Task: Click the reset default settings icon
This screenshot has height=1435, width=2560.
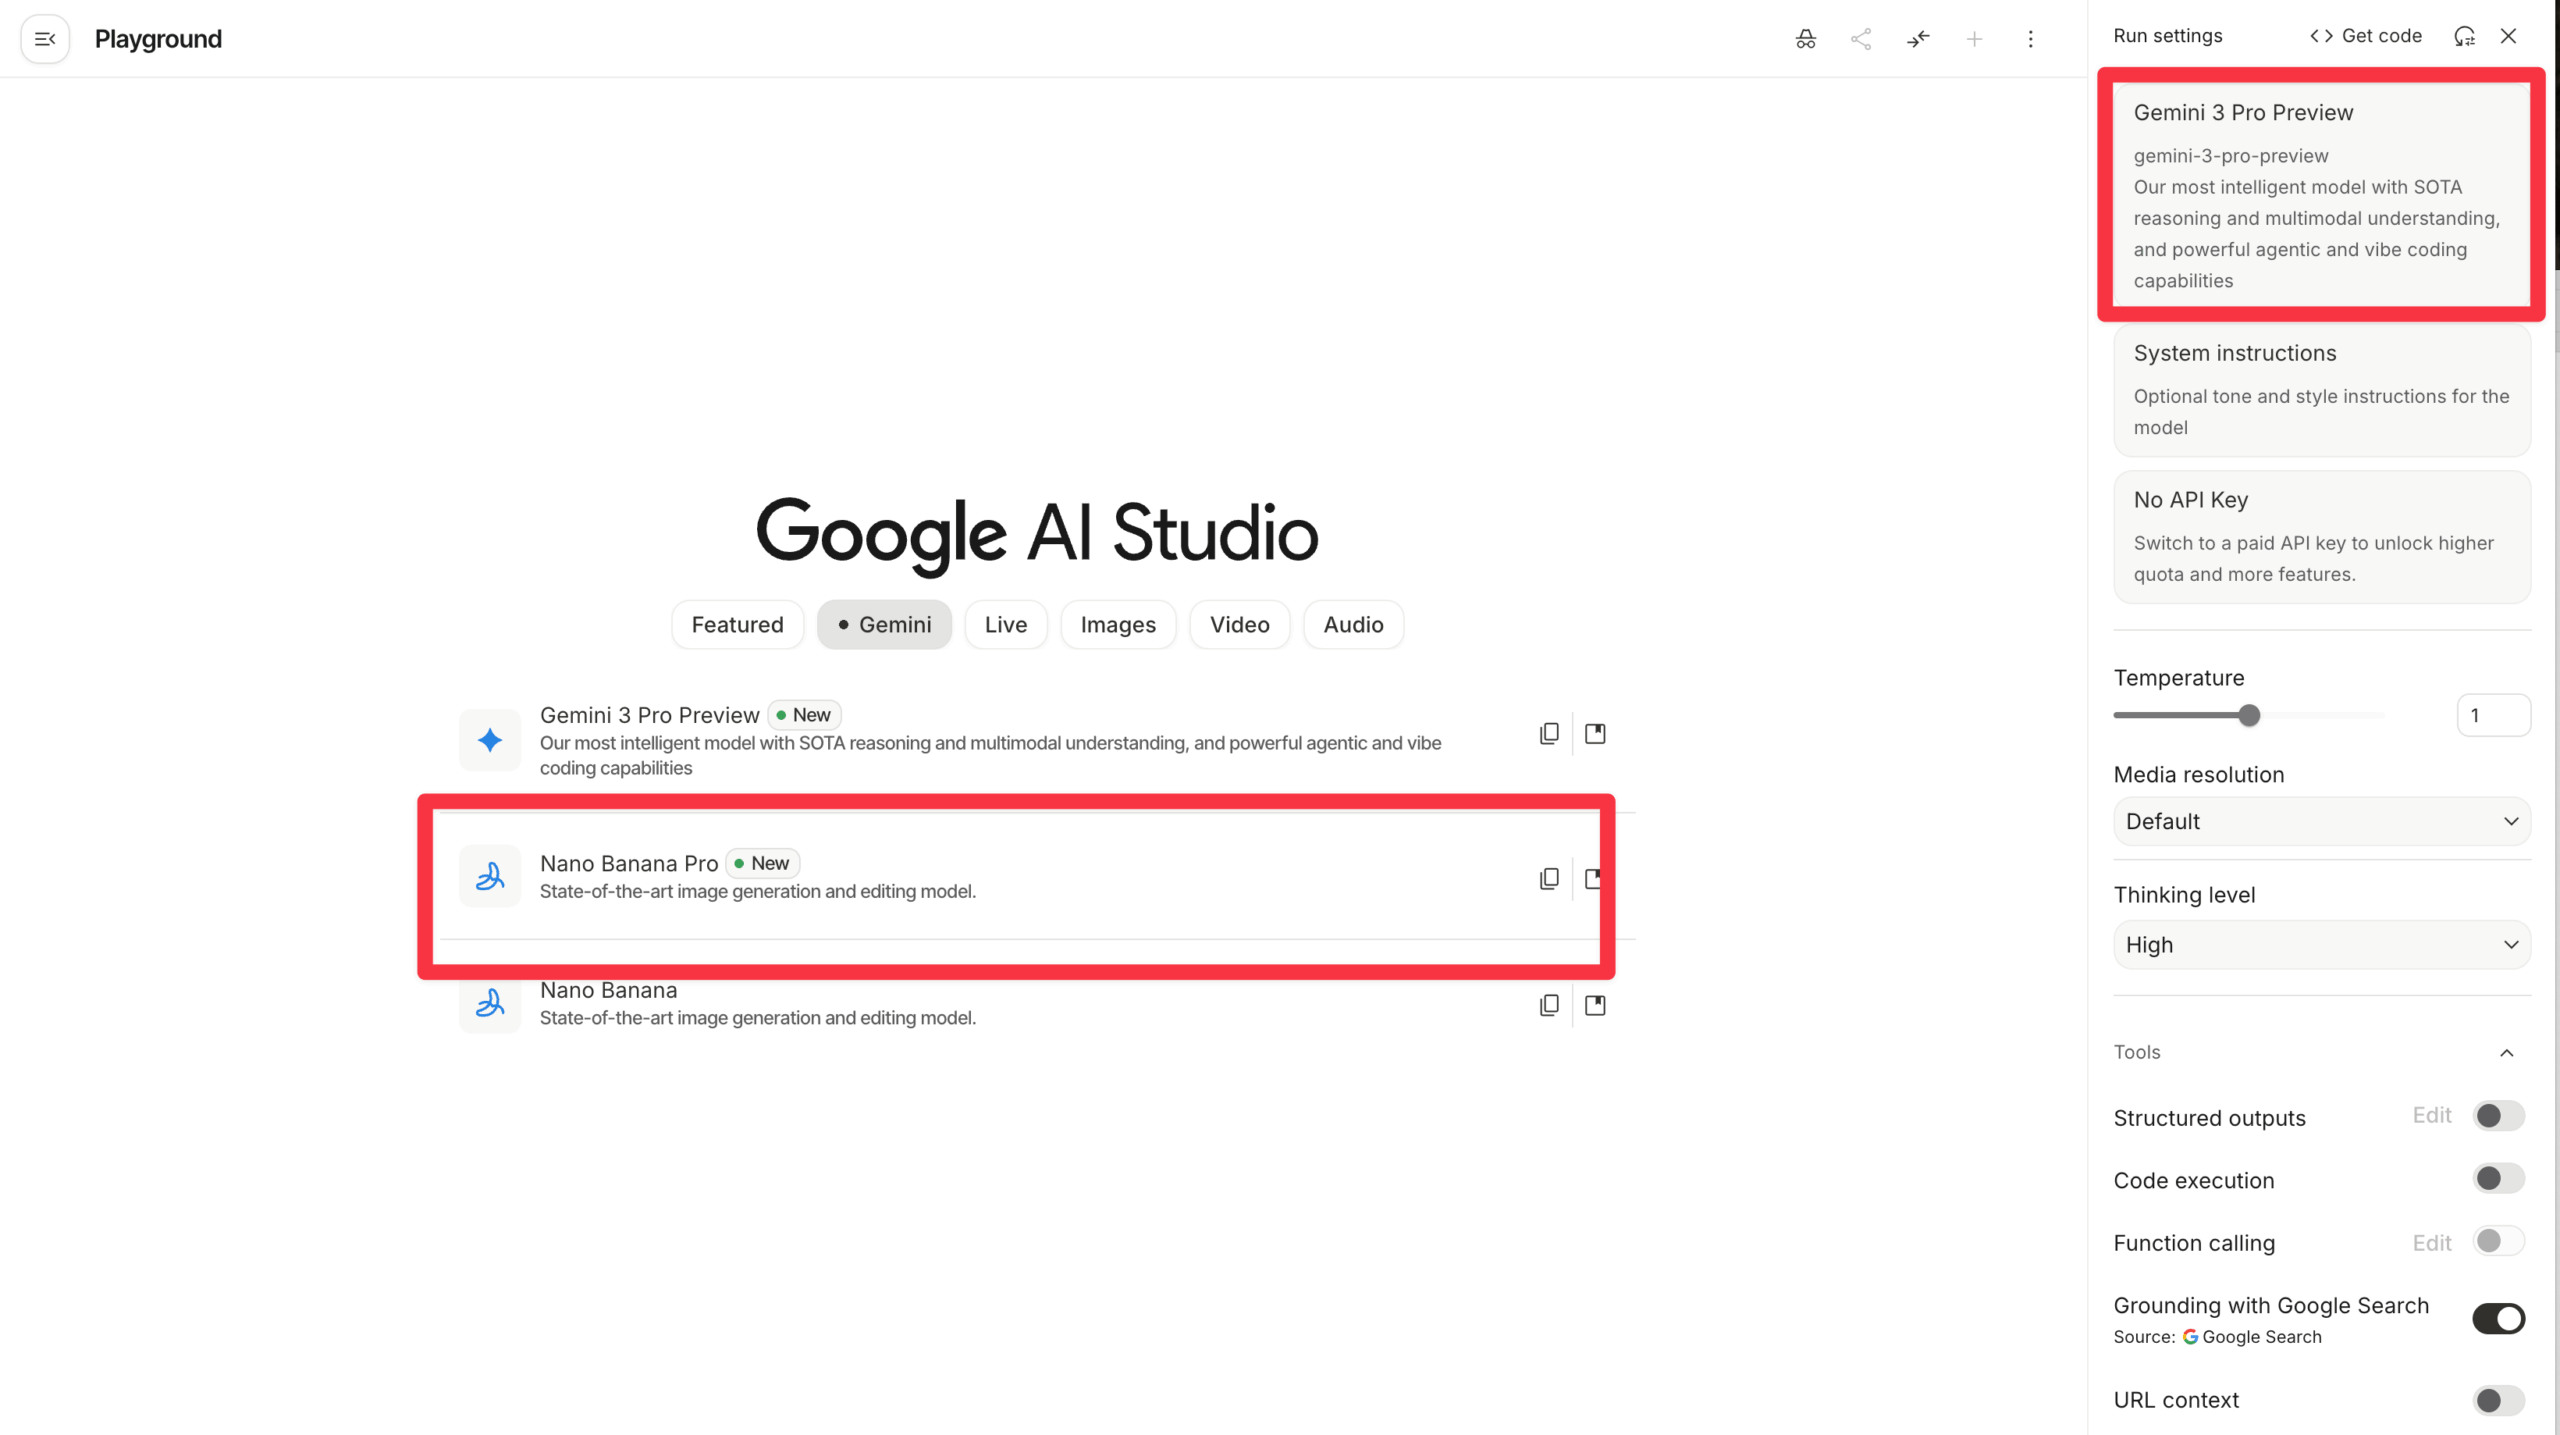Action: pos(2464,36)
